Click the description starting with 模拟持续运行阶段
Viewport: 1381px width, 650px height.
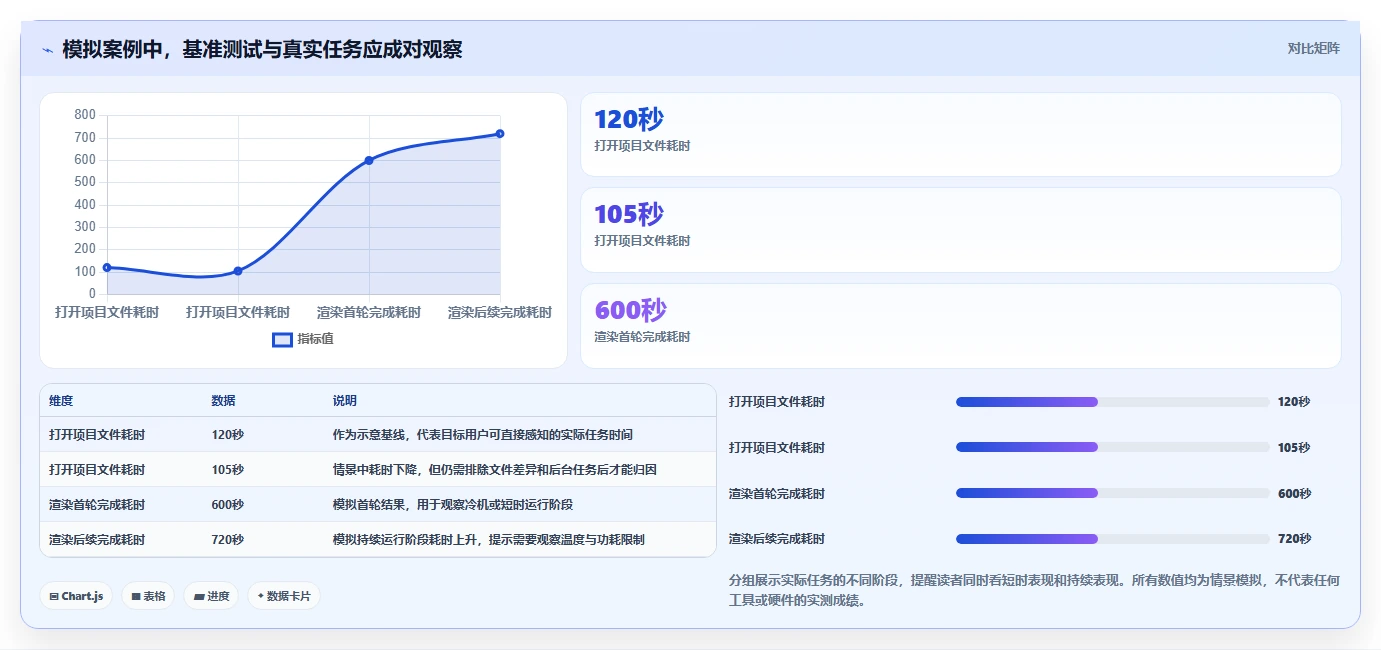pos(488,540)
